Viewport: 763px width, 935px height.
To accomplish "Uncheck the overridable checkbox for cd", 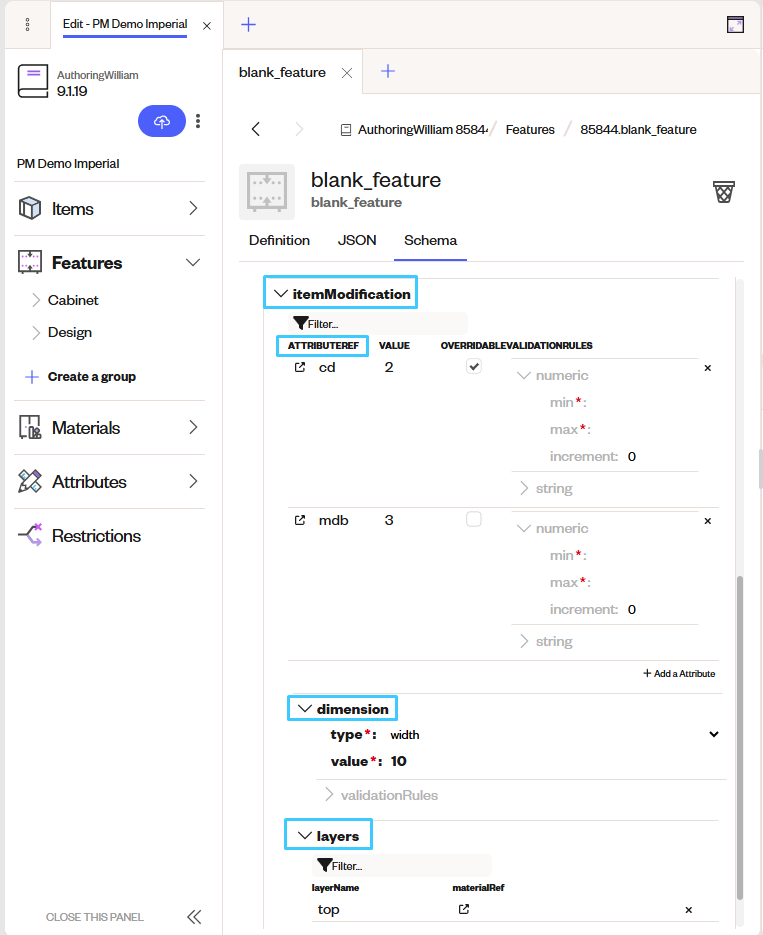I will point(473,366).
